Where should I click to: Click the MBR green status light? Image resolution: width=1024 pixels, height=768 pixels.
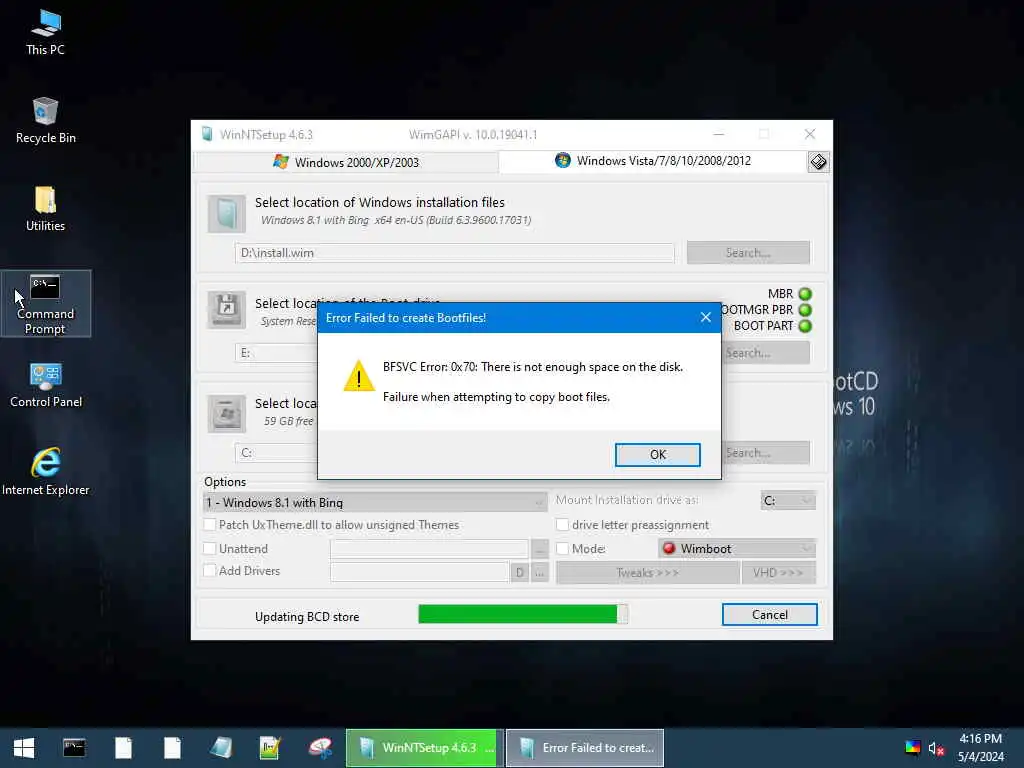pyautogui.click(x=805, y=294)
